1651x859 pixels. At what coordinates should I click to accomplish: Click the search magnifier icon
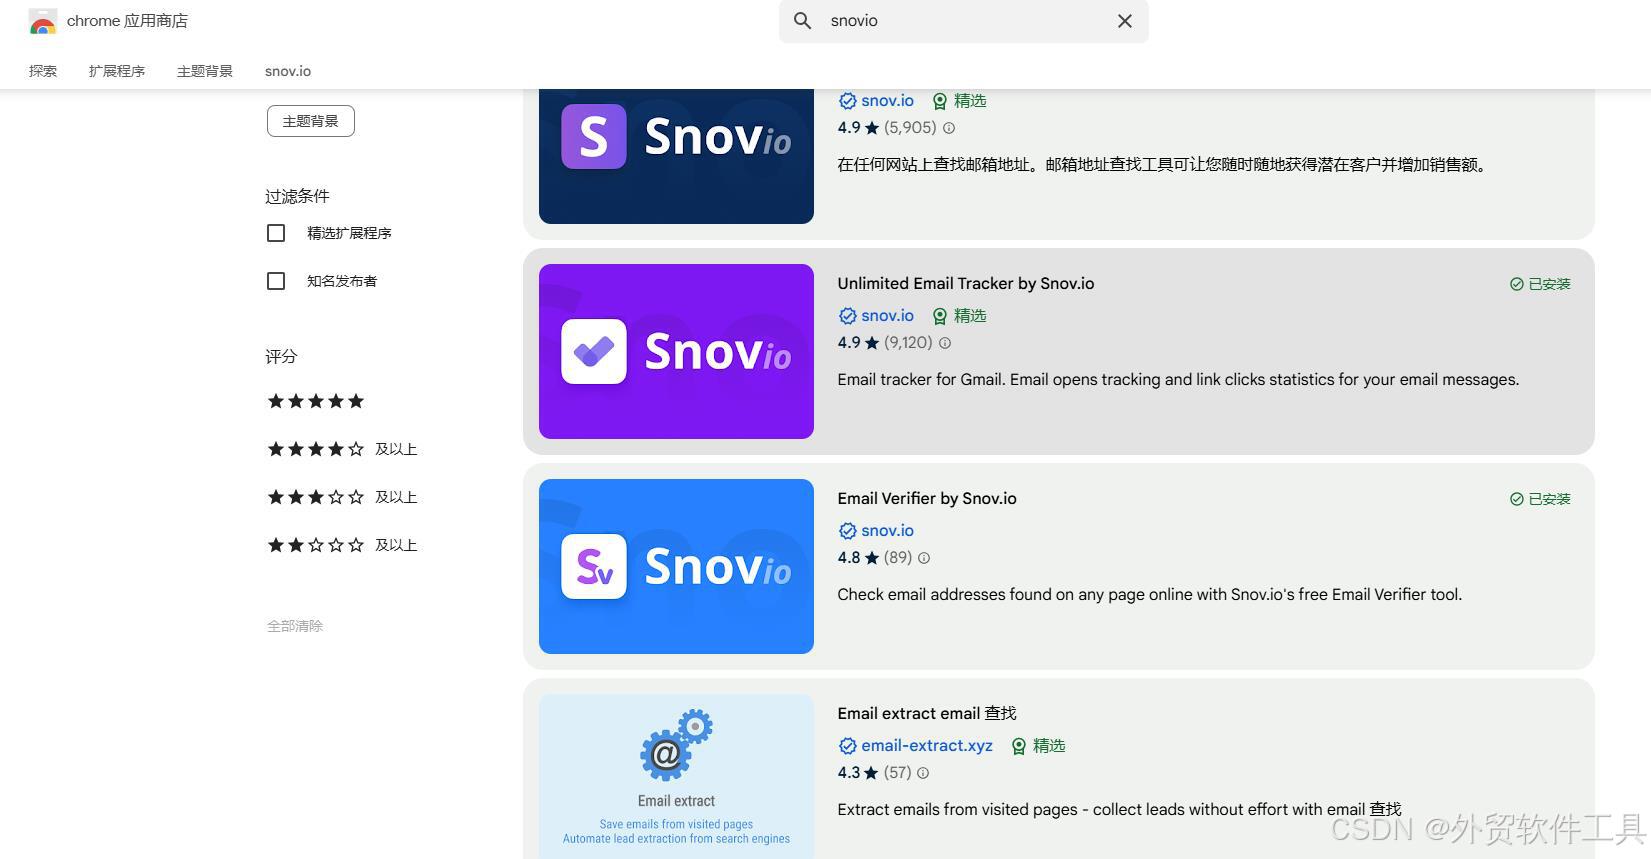coord(802,21)
